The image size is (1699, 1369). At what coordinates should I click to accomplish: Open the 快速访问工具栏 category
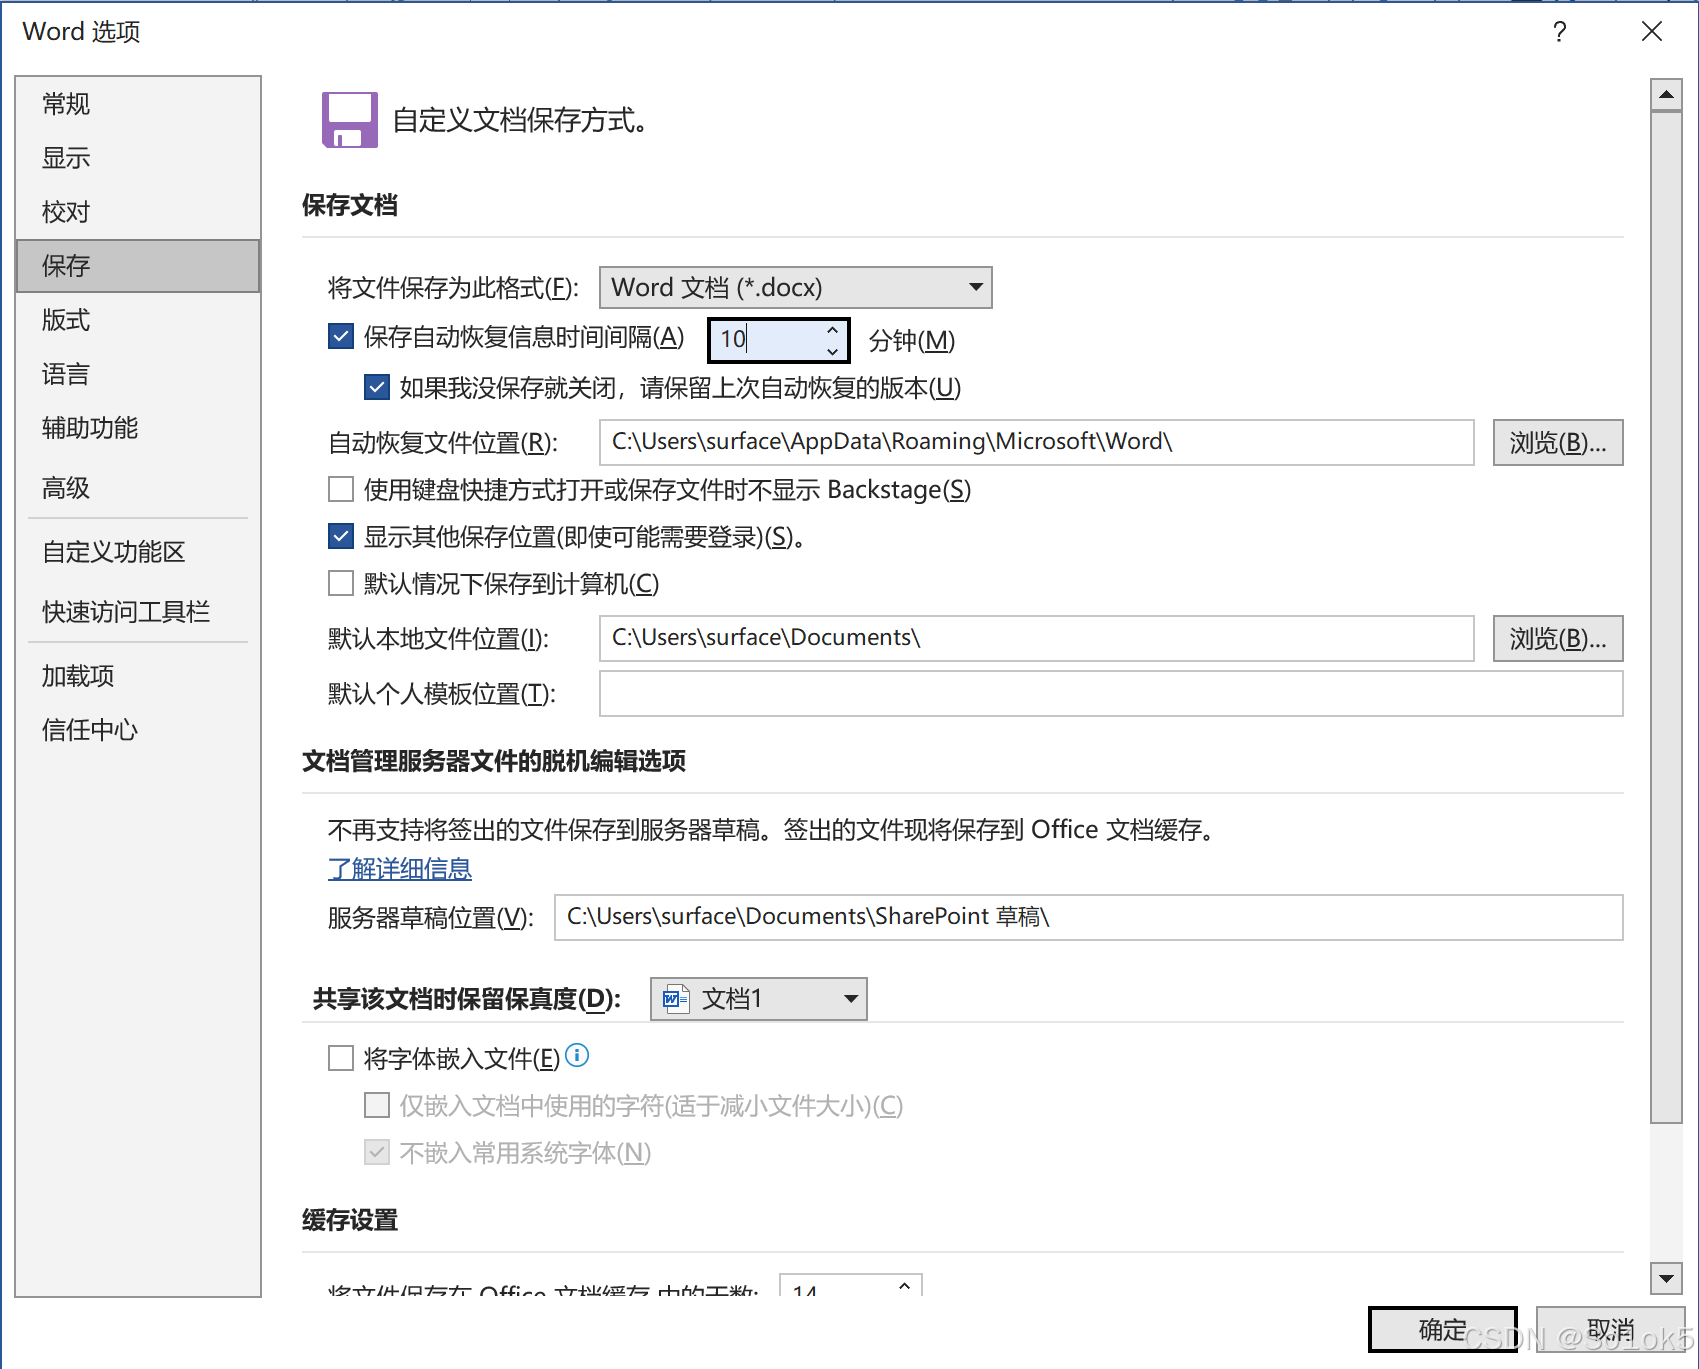[x=138, y=612]
